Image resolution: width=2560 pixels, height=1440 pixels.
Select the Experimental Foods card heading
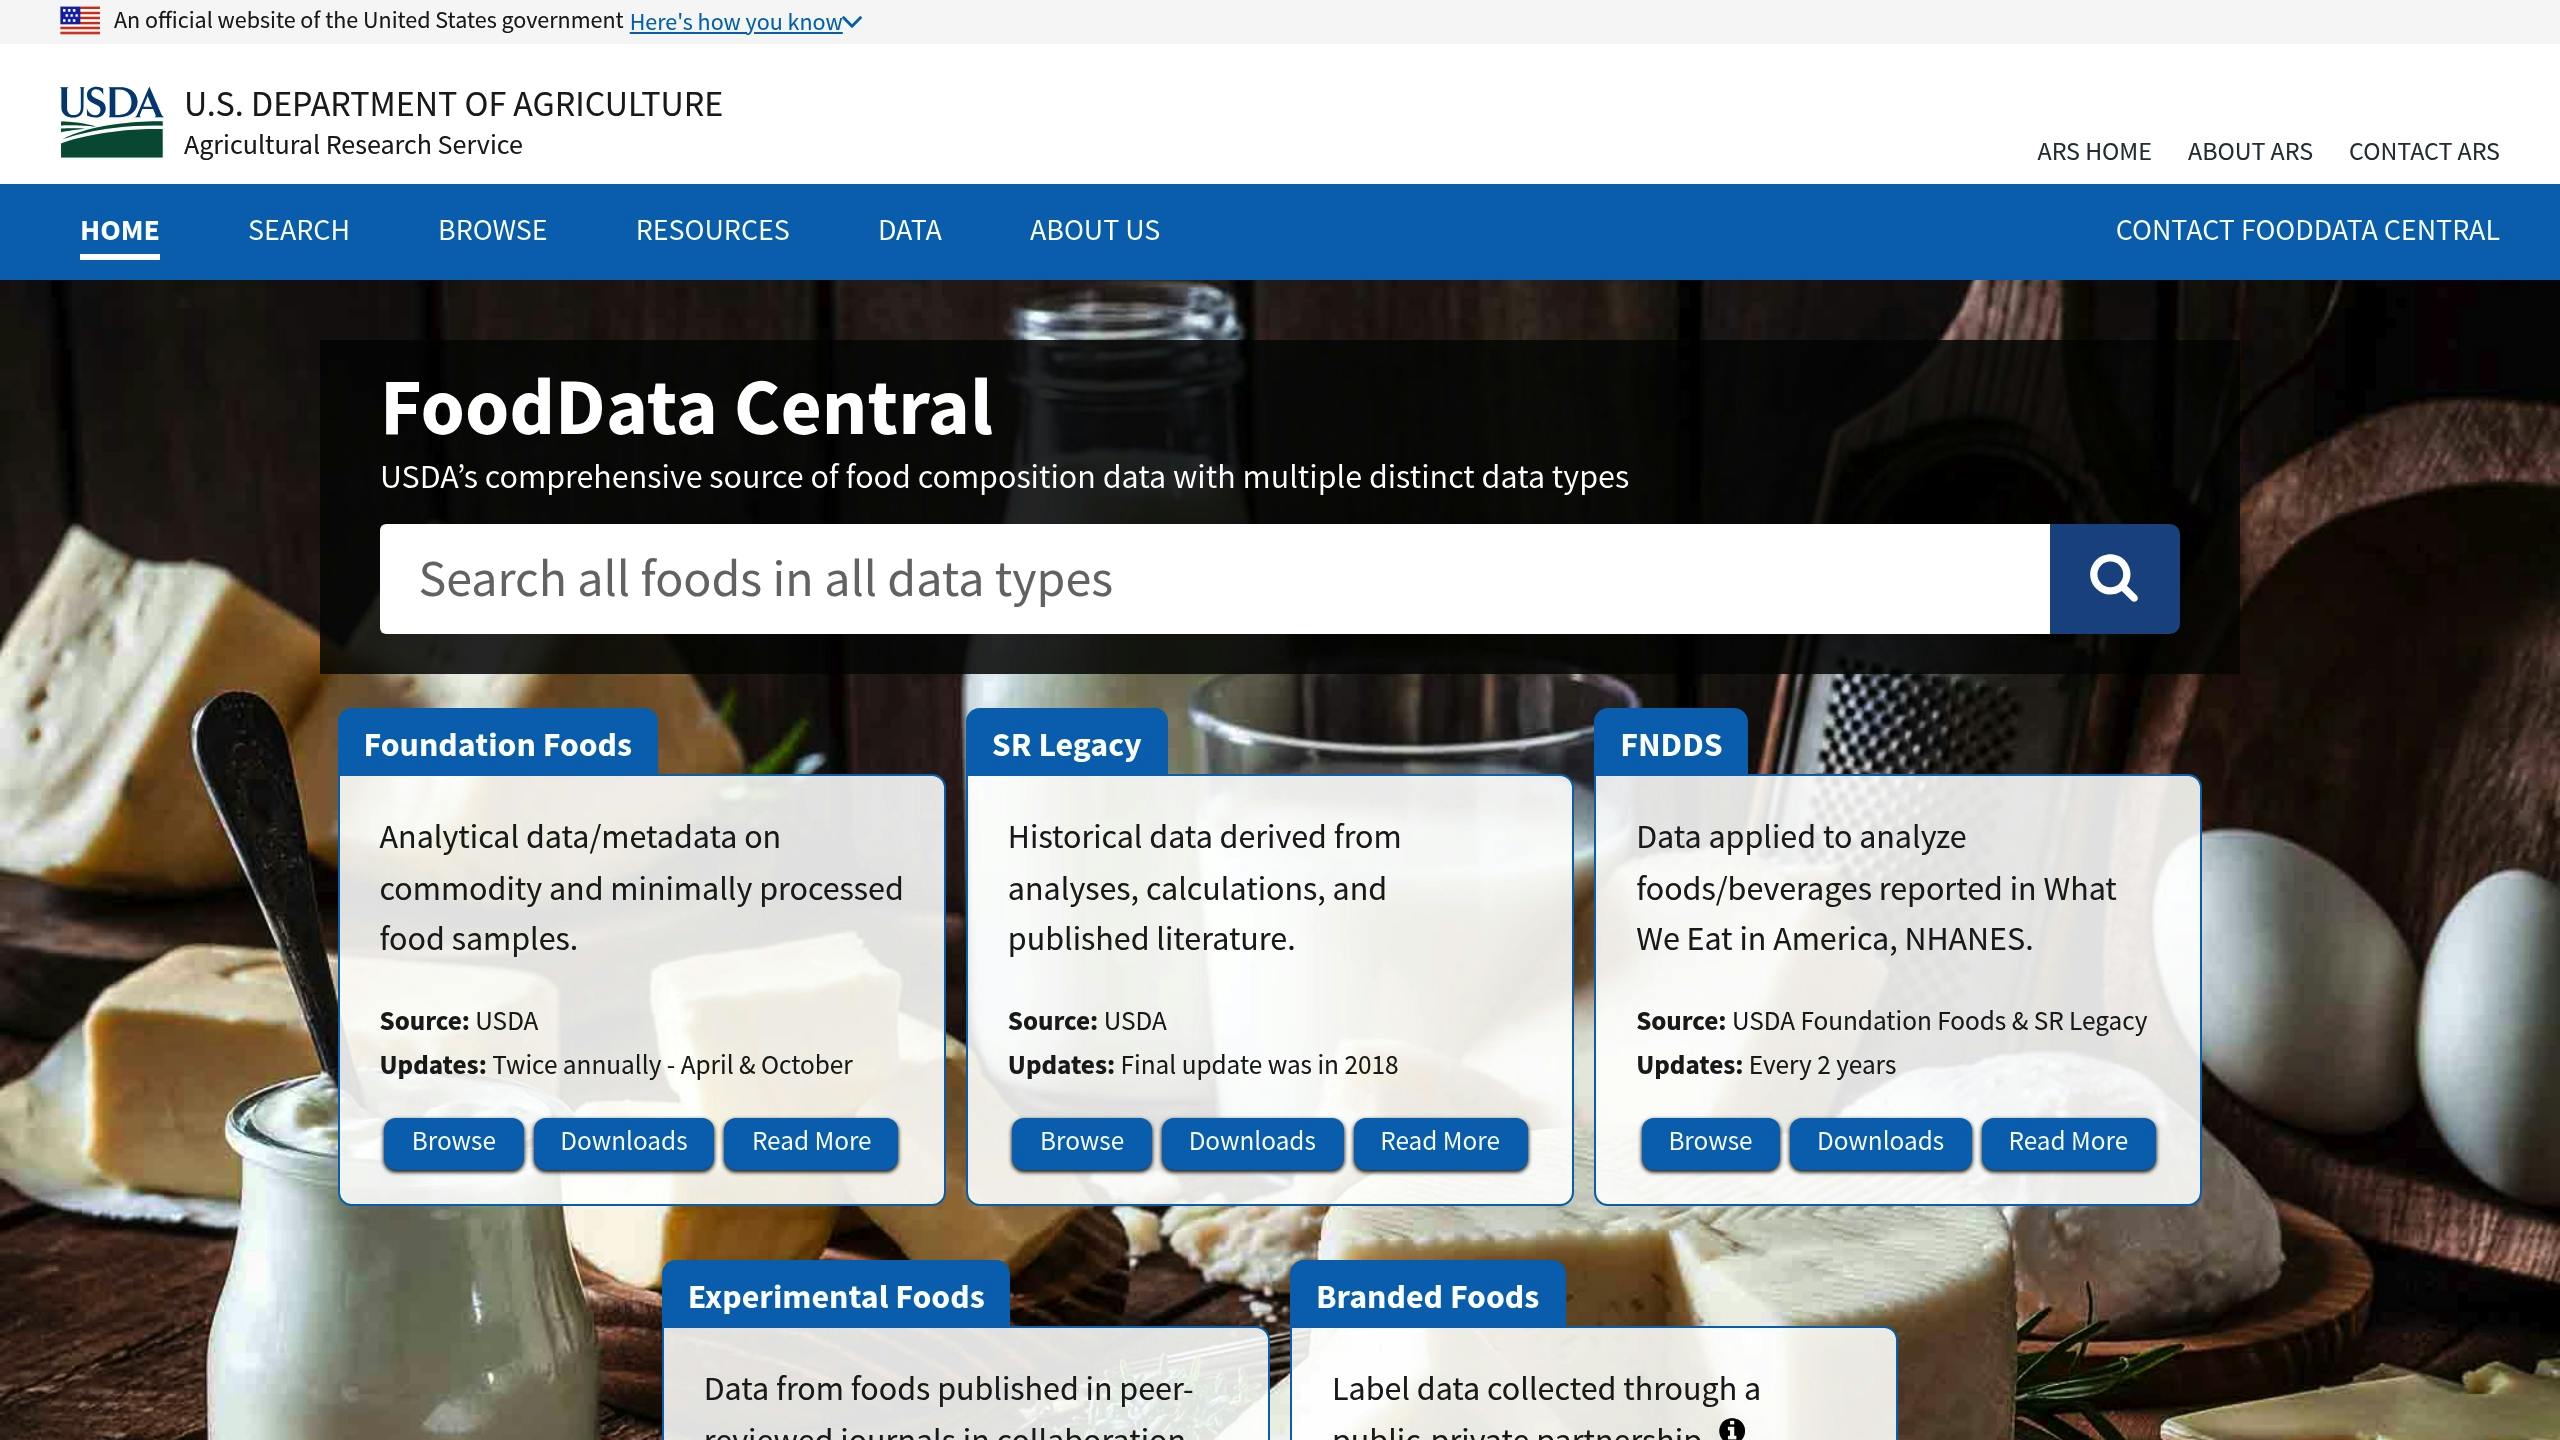pos(836,1297)
